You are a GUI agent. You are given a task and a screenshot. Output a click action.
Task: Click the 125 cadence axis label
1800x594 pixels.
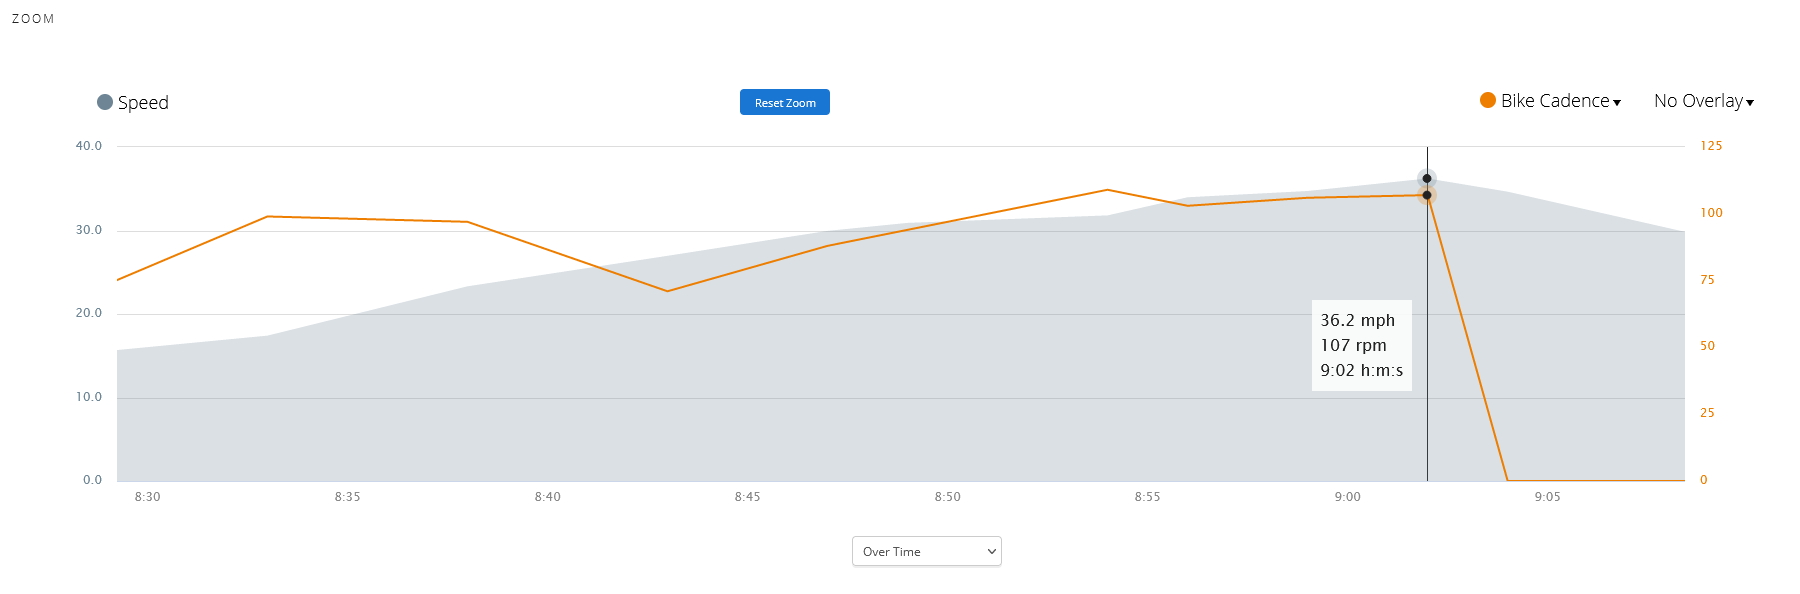pos(1711,146)
